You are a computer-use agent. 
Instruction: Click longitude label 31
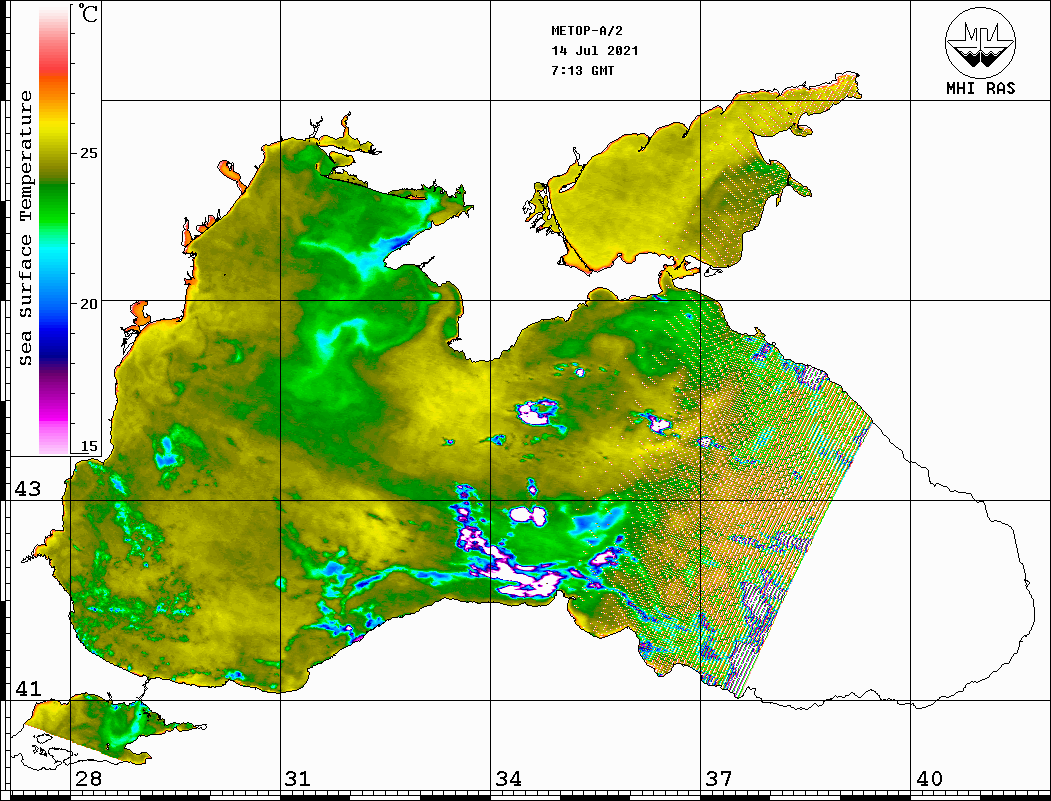pos(298,779)
